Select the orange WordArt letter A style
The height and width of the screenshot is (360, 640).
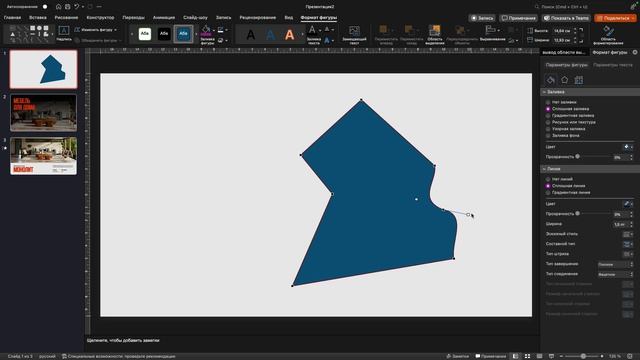click(x=289, y=35)
